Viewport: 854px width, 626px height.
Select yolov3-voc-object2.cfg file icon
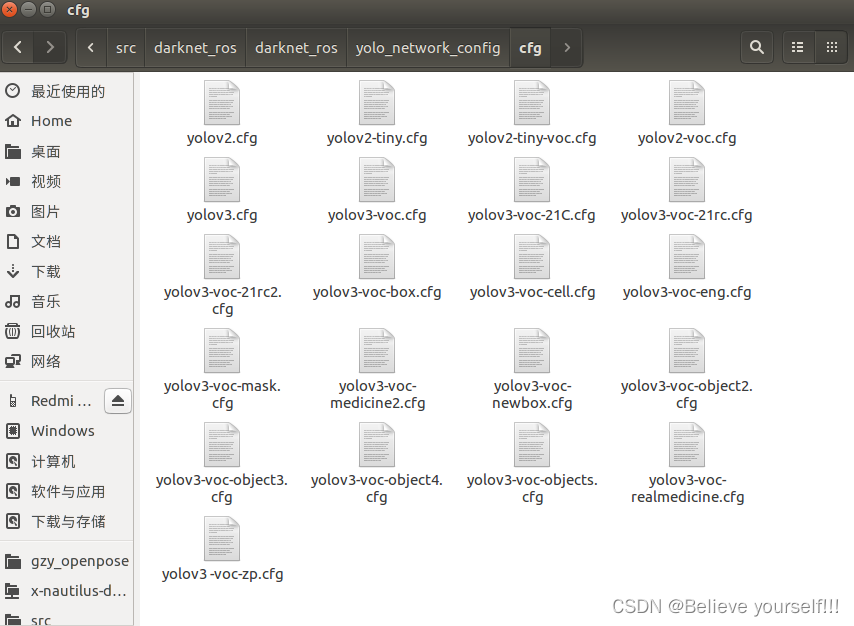click(x=687, y=350)
